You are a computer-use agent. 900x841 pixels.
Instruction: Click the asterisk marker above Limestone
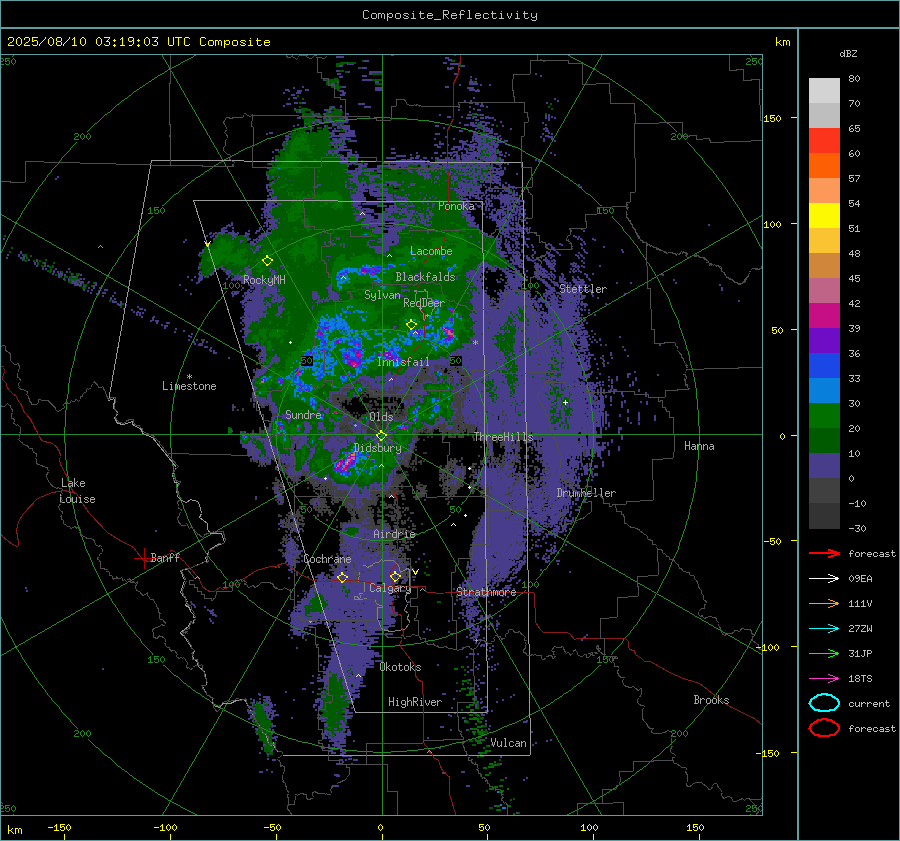(x=189, y=377)
